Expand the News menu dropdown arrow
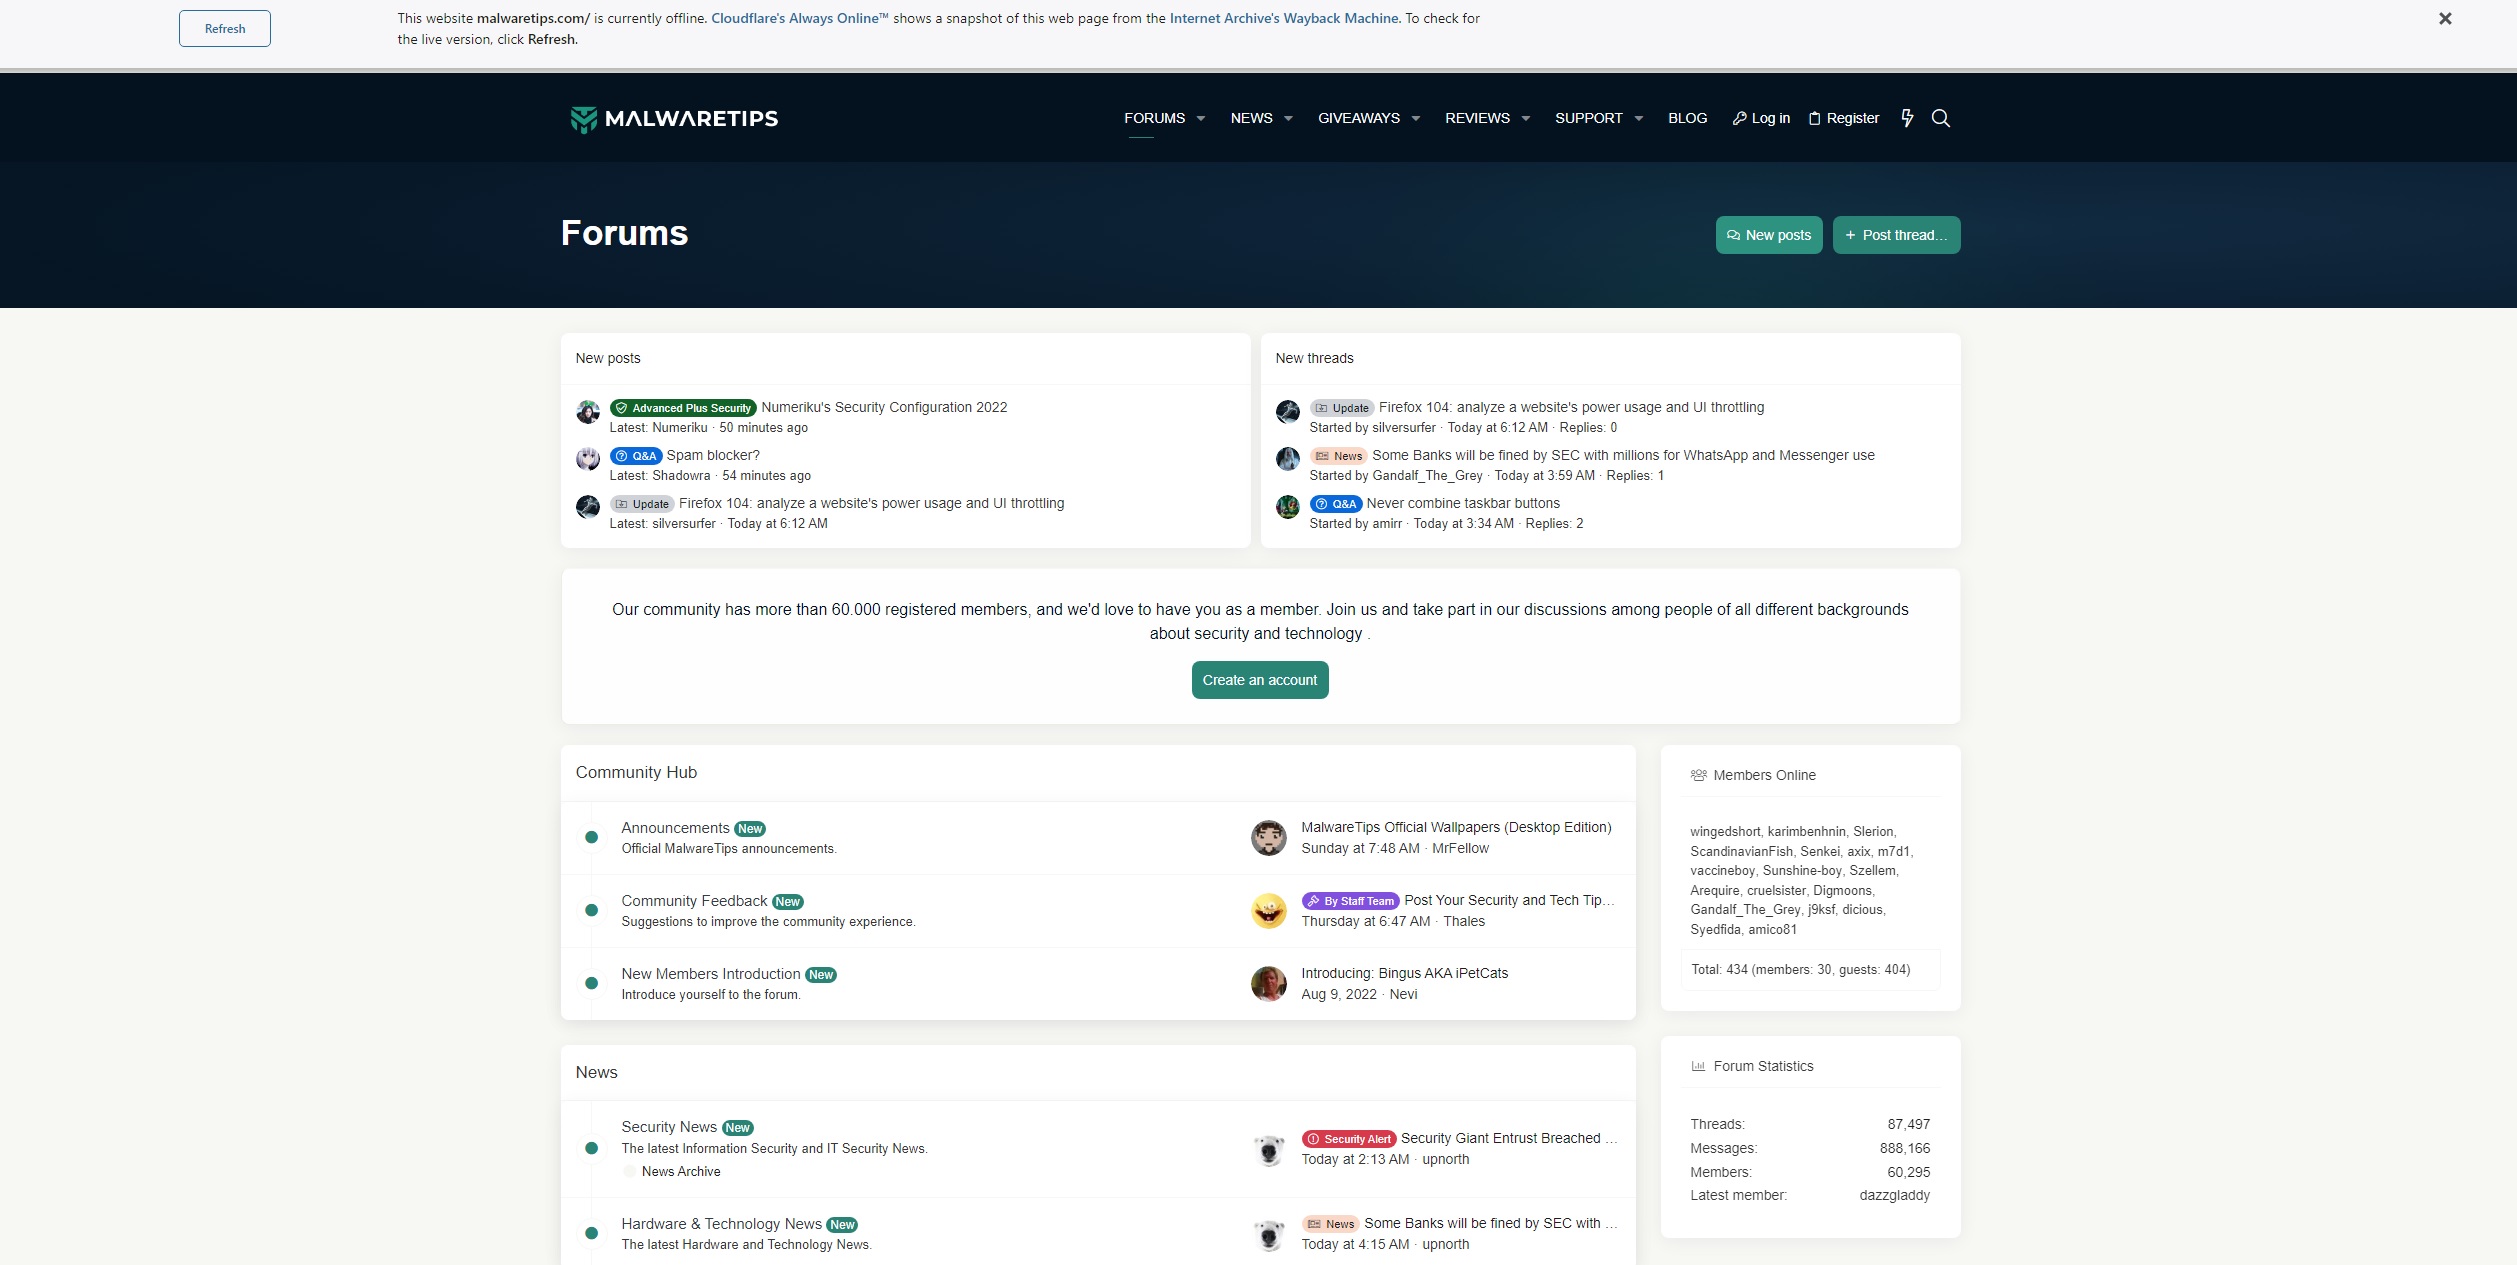The image size is (2517, 1265). (1288, 118)
